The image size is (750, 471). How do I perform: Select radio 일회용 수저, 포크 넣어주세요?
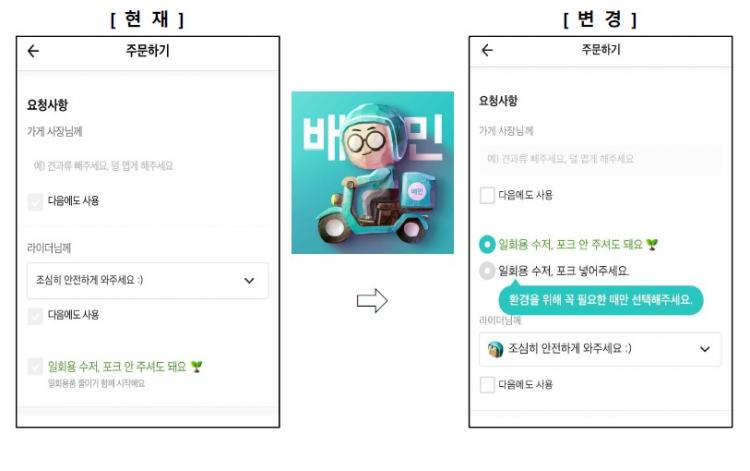pyautogui.click(x=487, y=271)
